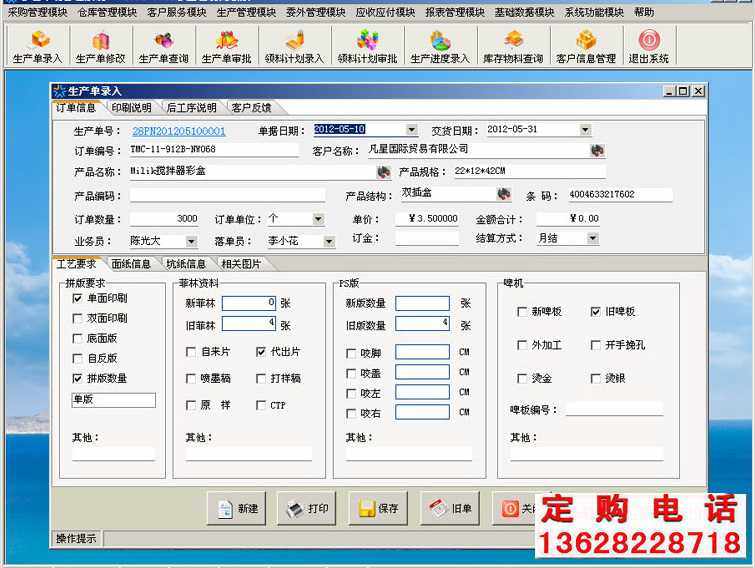Click the 啤板编号 input field

(x=614, y=409)
